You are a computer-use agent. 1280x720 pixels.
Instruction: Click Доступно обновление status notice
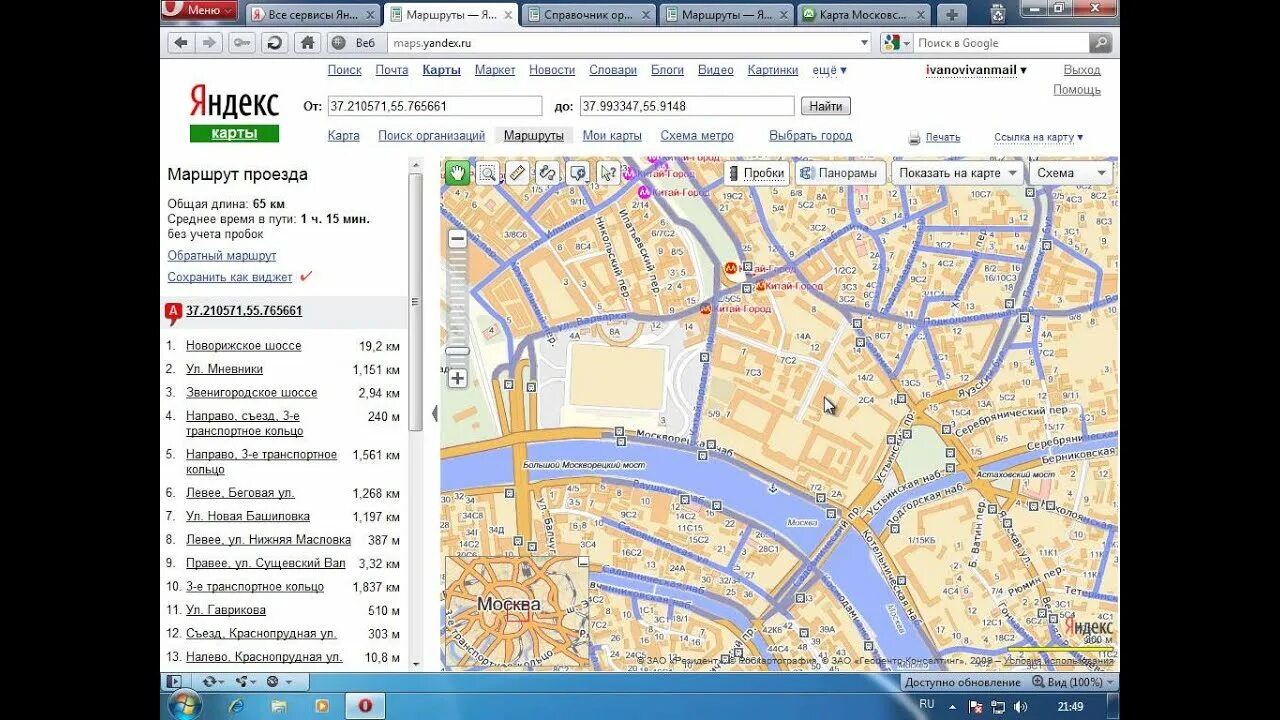click(963, 682)
